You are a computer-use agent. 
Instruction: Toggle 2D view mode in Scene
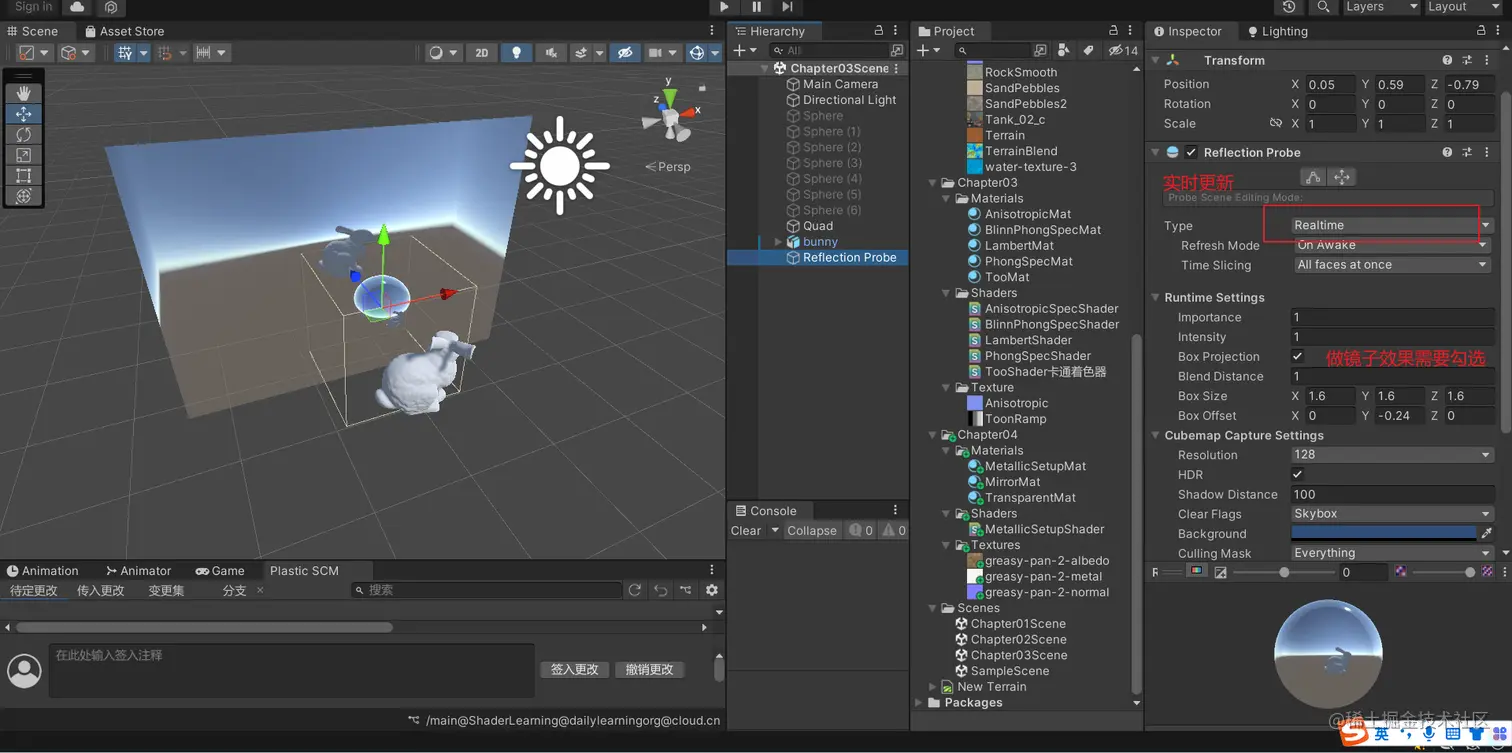pos(482,53)
